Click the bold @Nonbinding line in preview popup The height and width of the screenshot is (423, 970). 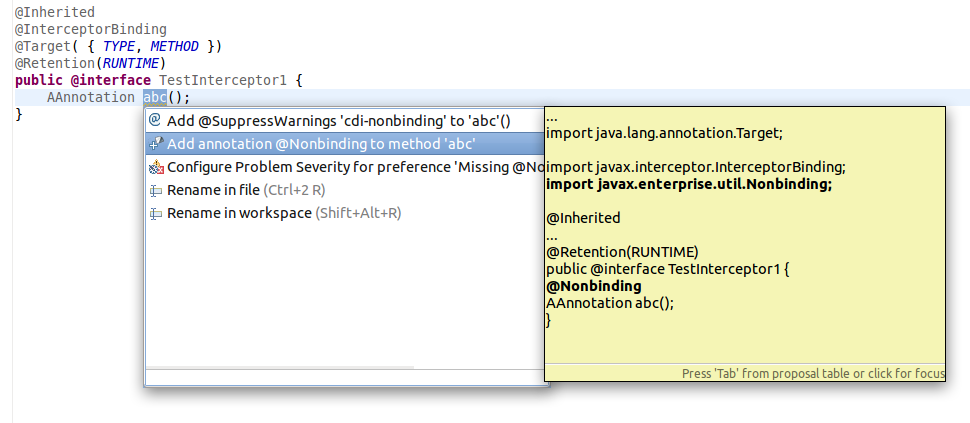coord(594,286)
